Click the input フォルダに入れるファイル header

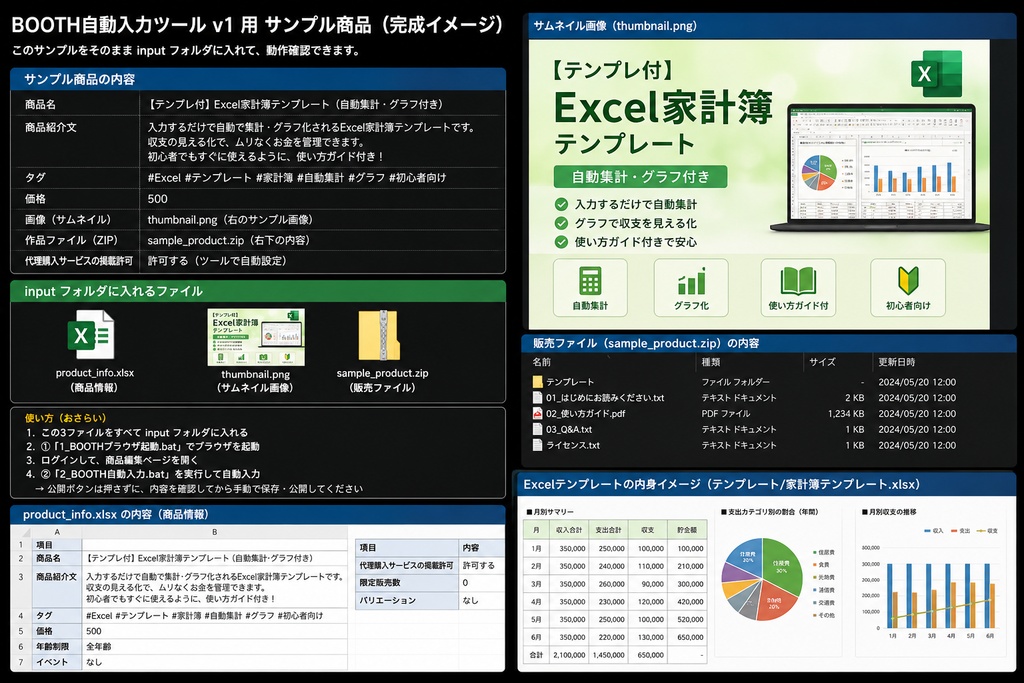point(258,291)
